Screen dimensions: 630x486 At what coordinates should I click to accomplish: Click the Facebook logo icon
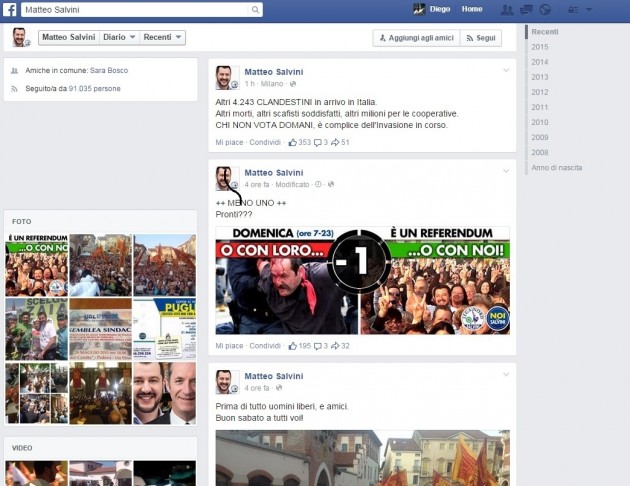(x=9, y=9)
